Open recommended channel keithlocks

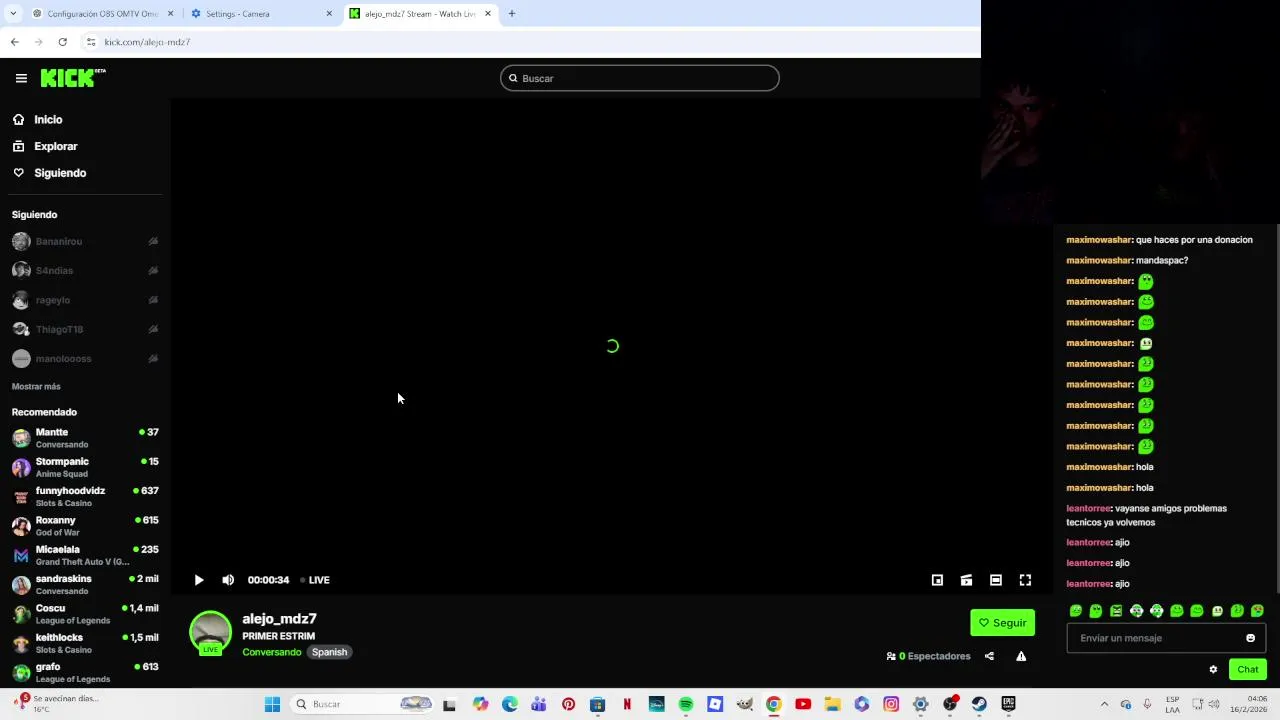click(x=85, y=643)
